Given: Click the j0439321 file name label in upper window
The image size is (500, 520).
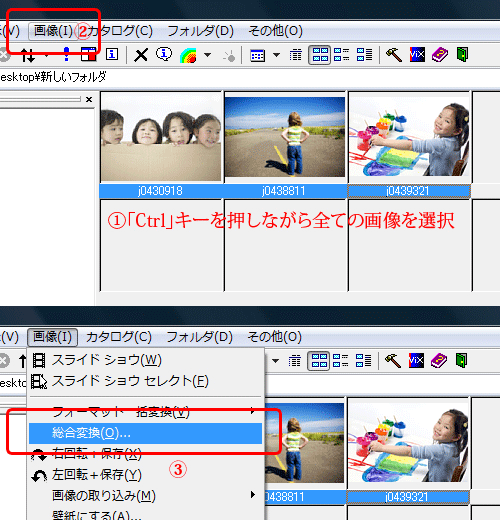Looking at the screenshot, I should [408, 191].
